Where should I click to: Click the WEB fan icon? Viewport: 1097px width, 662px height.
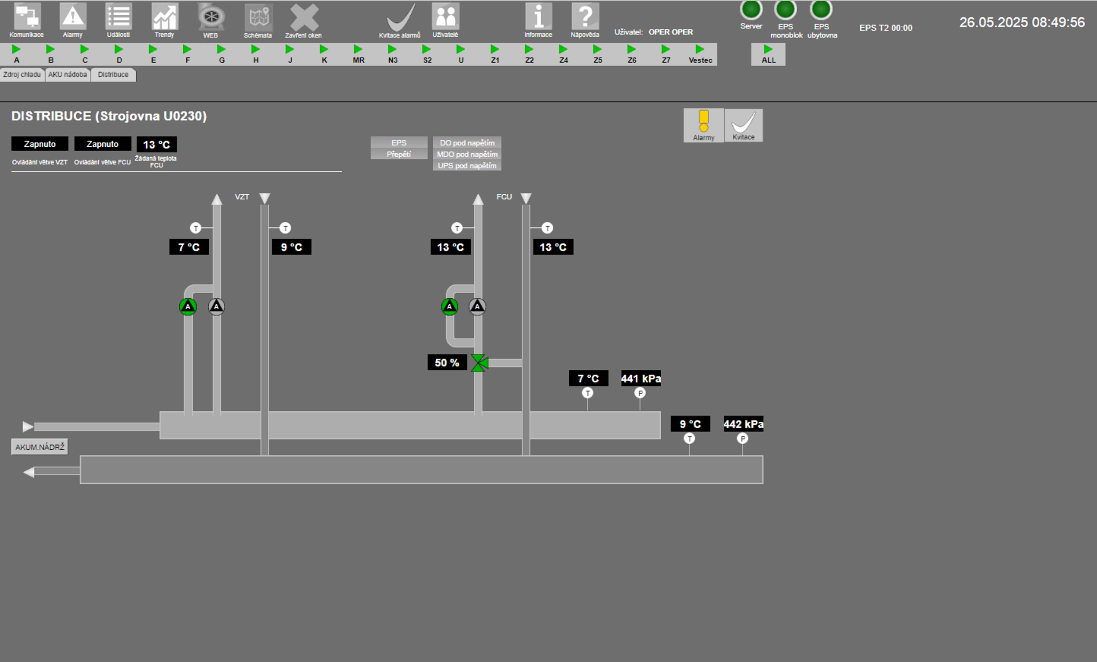tap(211, 16)
